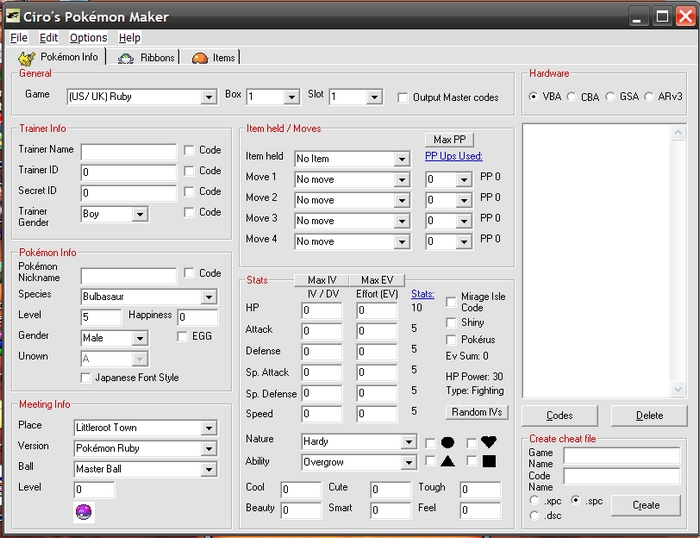Open the File menu
The height and width of the screenshot is (538, 700).
point(19,38)
